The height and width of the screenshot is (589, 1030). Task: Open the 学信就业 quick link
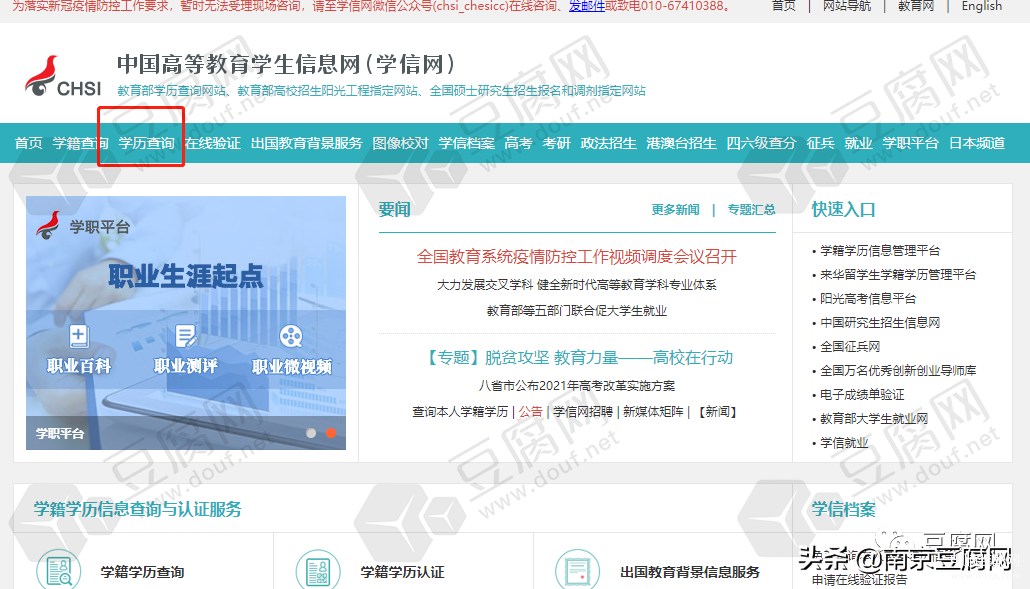point(844,443)
